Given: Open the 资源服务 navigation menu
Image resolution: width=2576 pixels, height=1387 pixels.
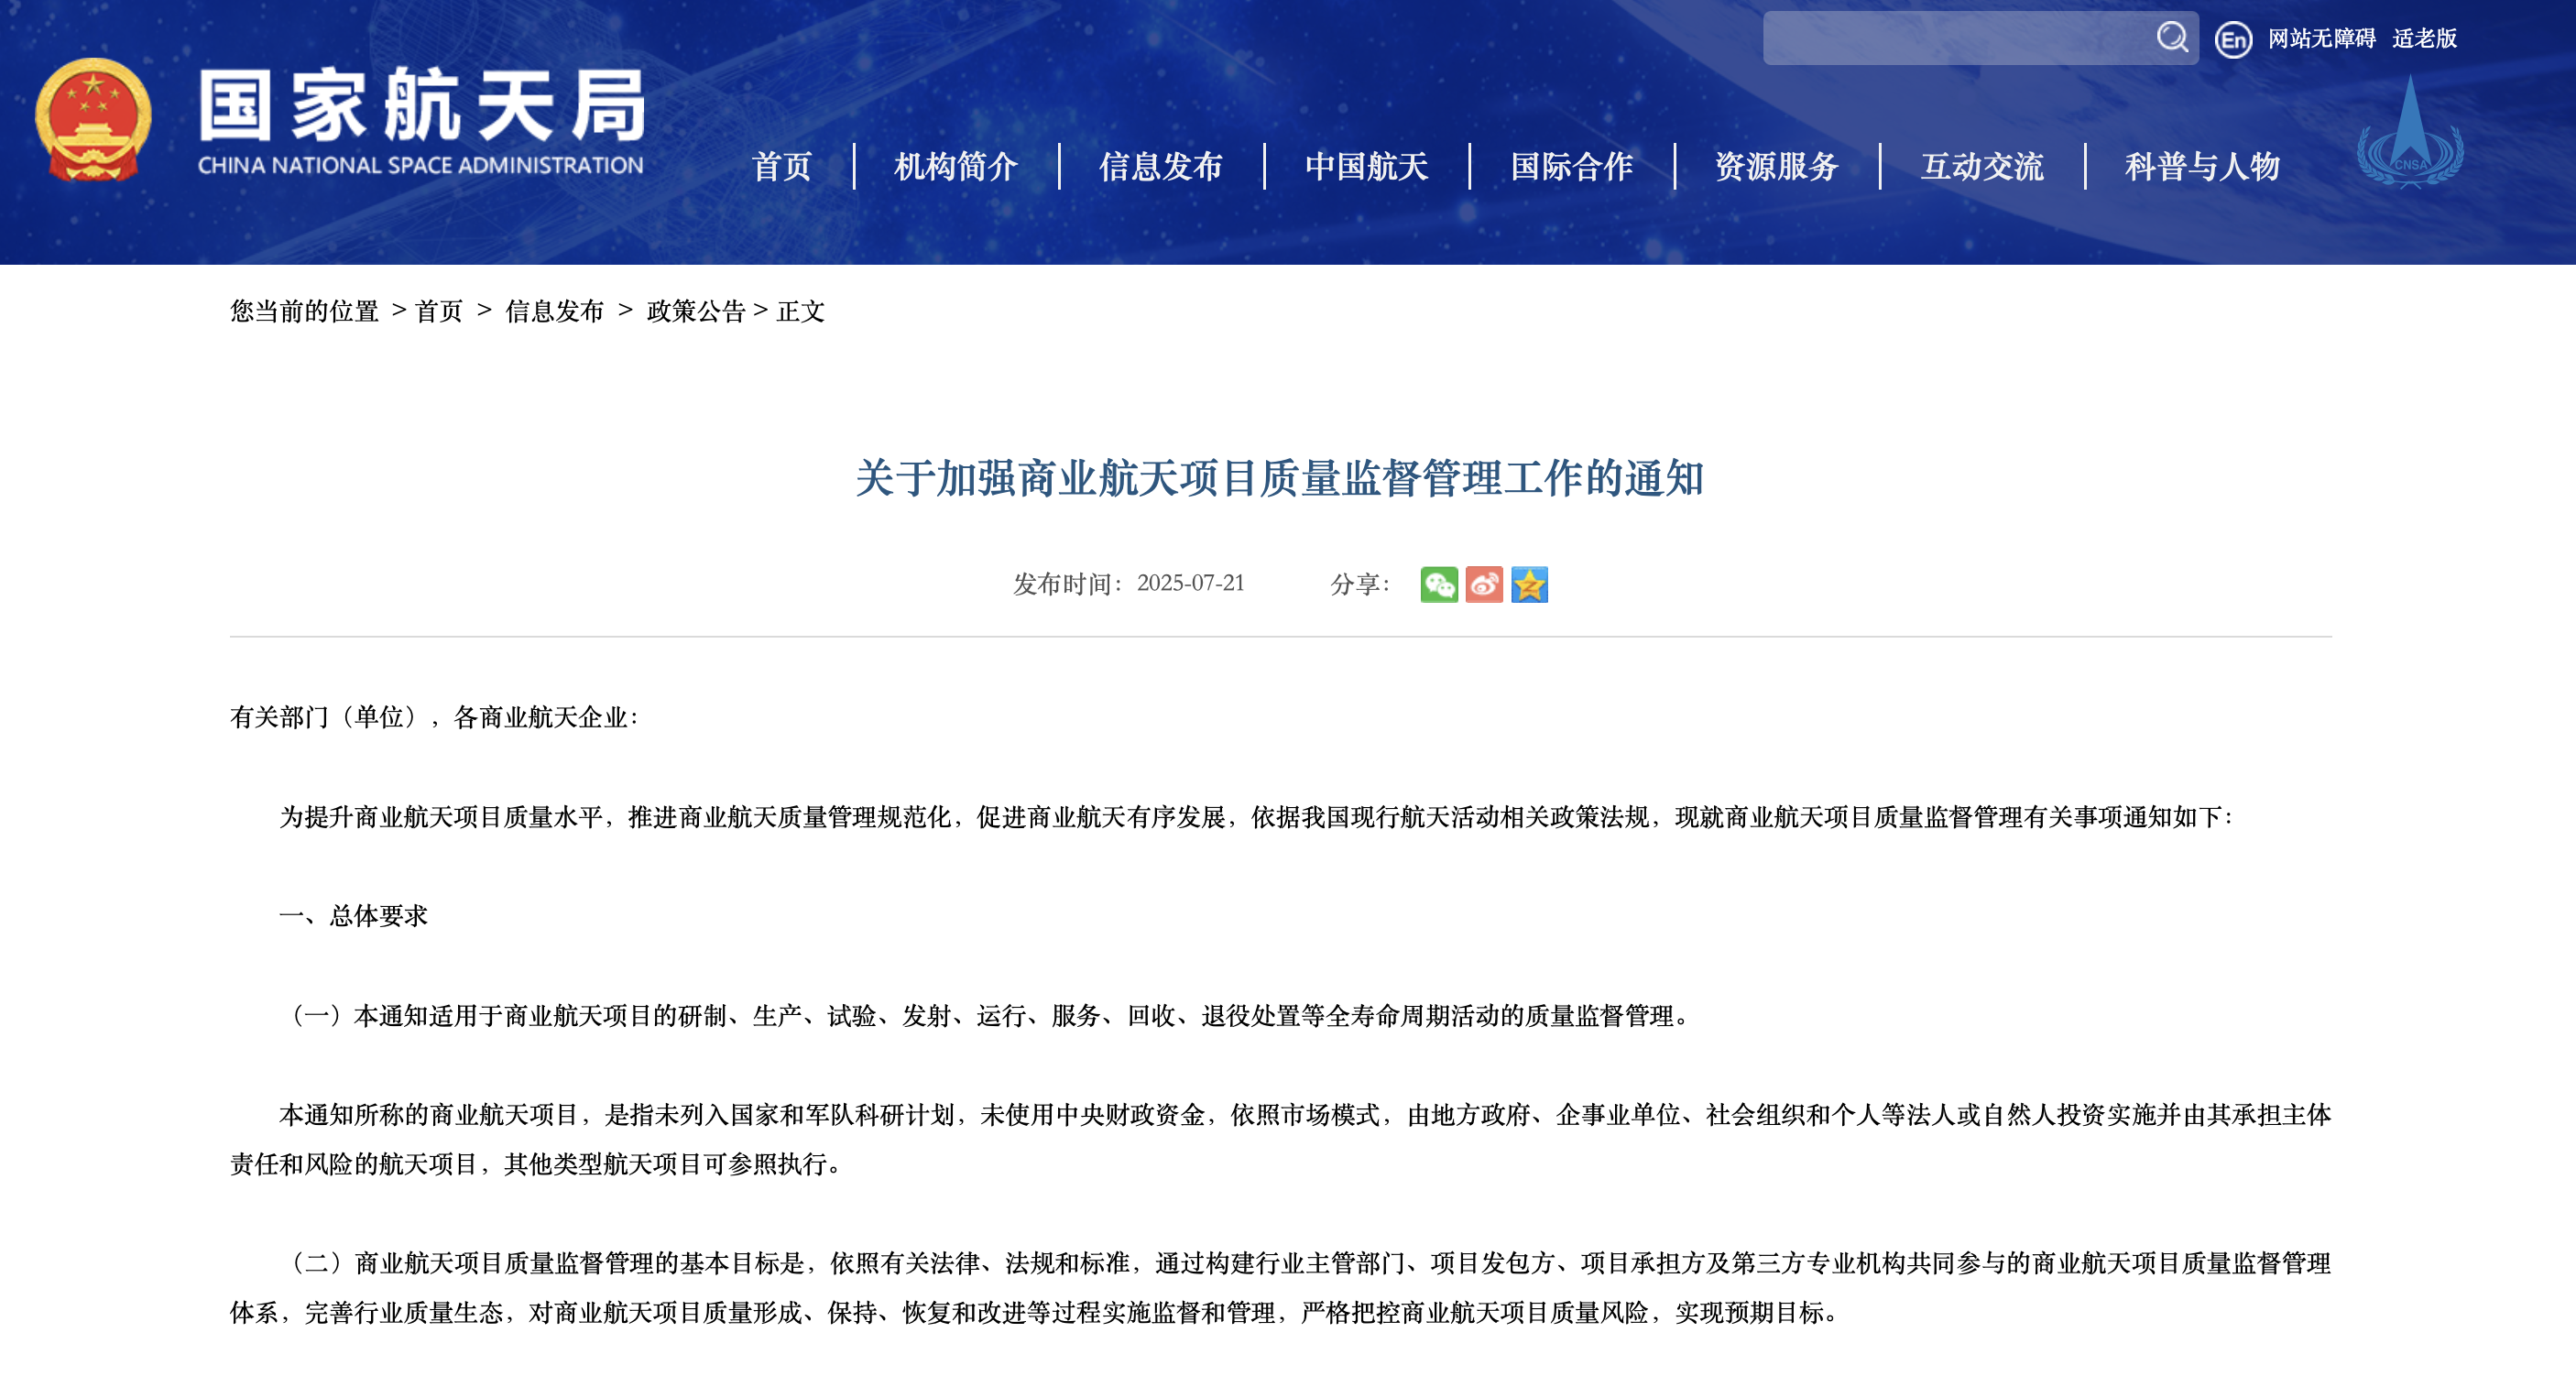Looking at the screenshot, I should [1776, 166].
